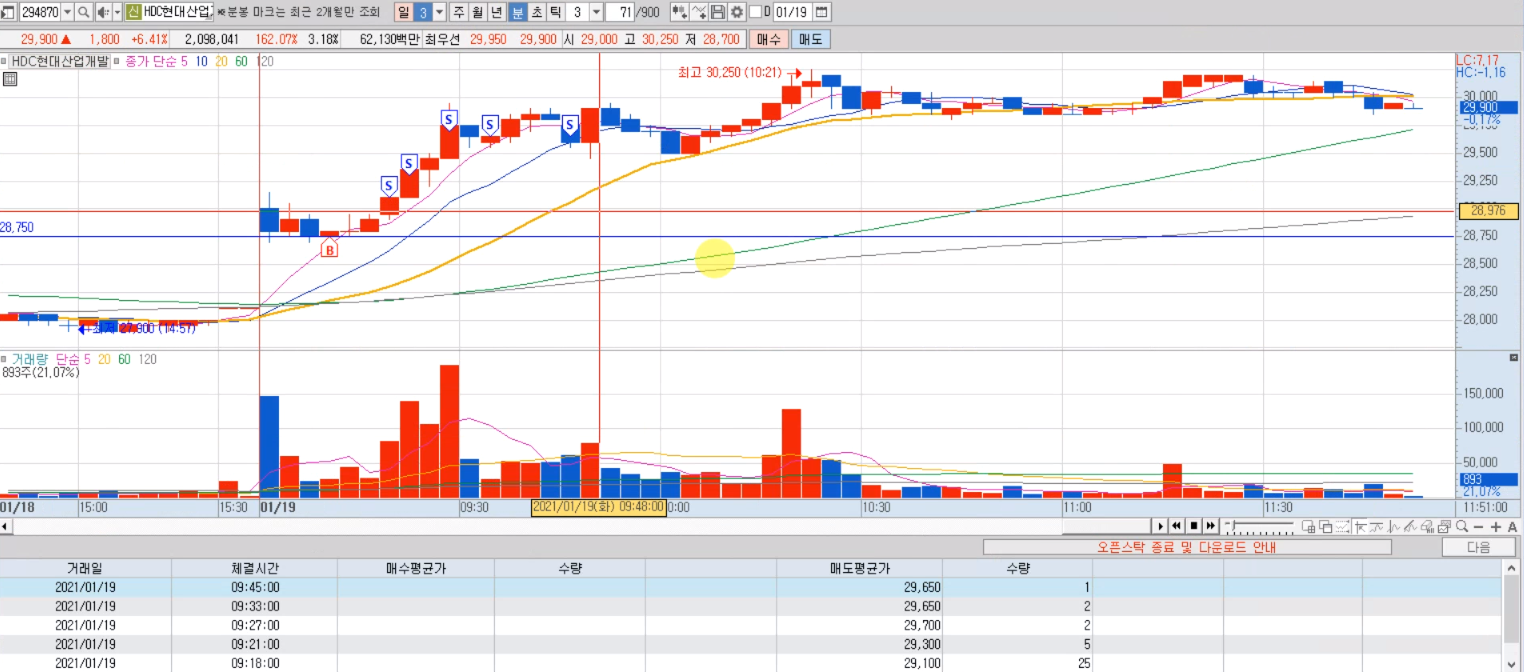This screenshot has height=672, width=1524.
Task: Select the 분 minute period button
Action: 517,12
